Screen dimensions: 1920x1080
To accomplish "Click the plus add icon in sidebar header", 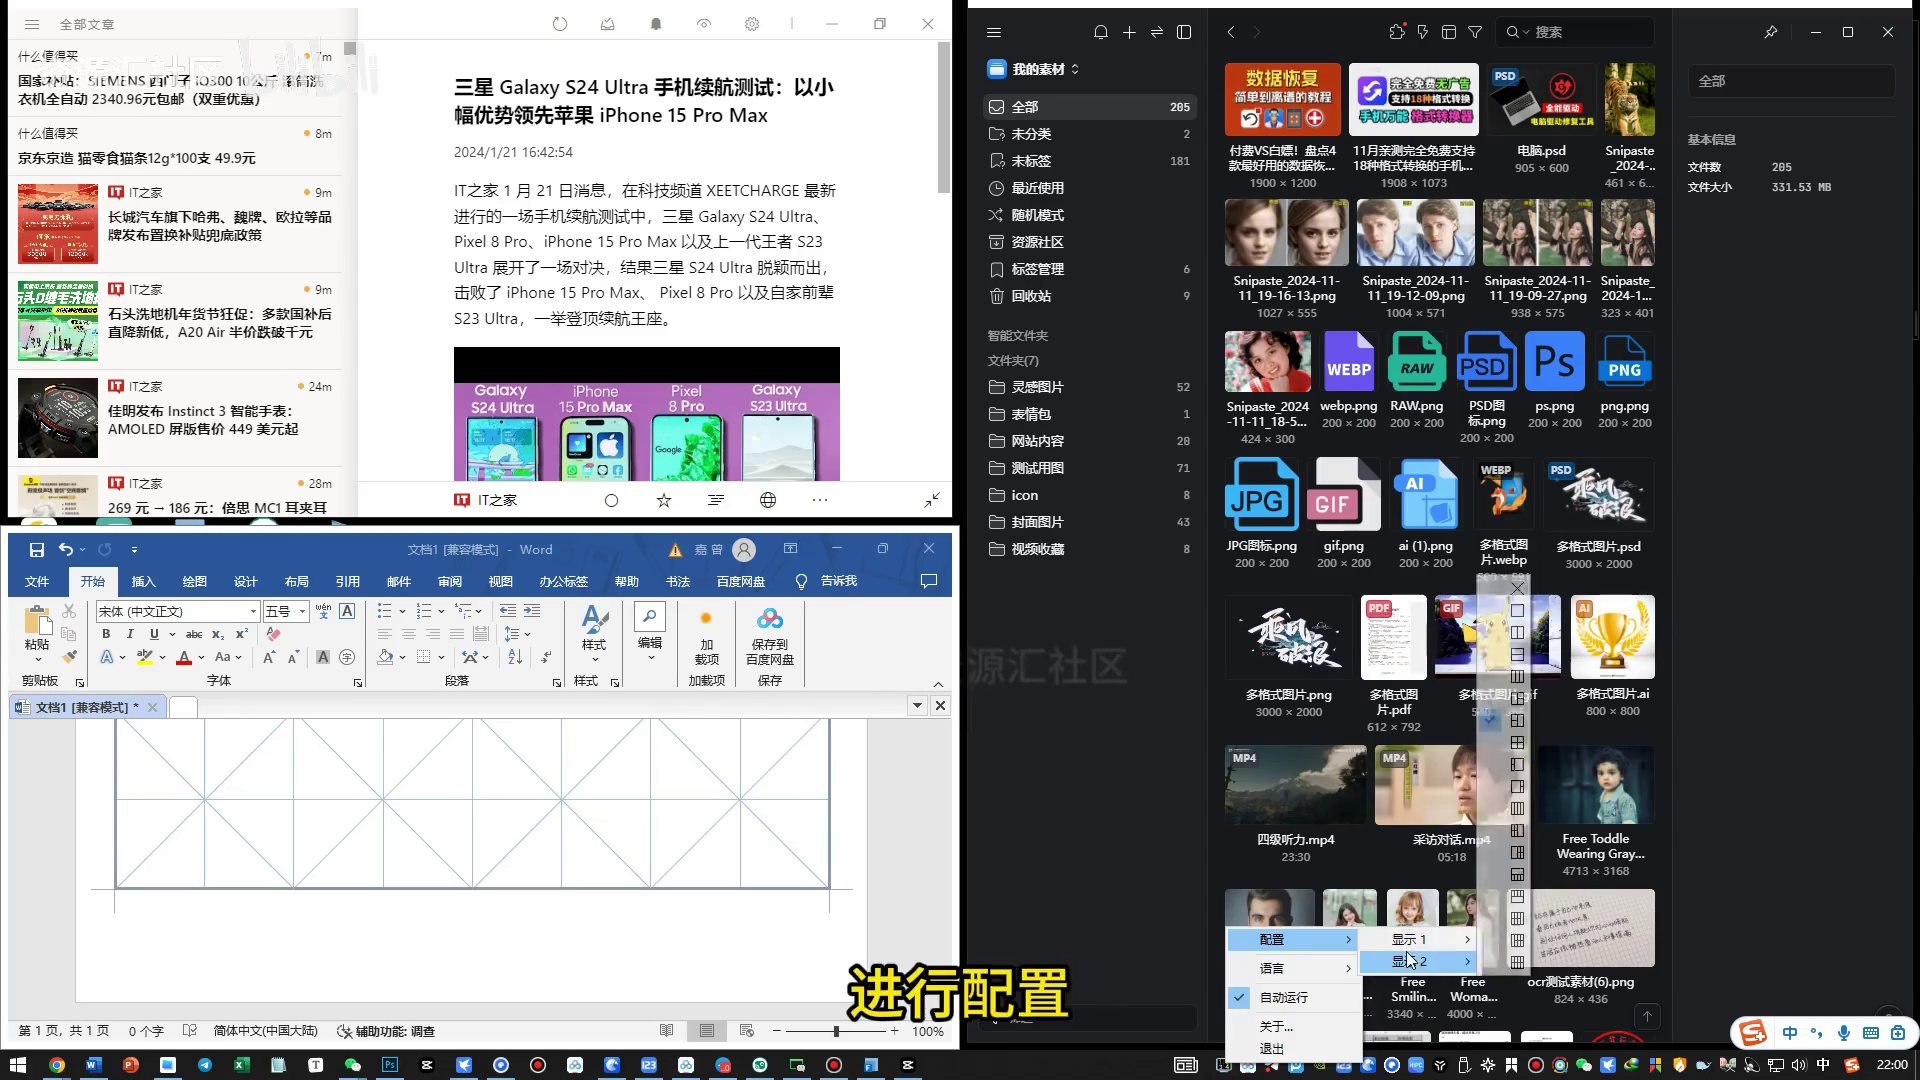I will (1129, 32).
